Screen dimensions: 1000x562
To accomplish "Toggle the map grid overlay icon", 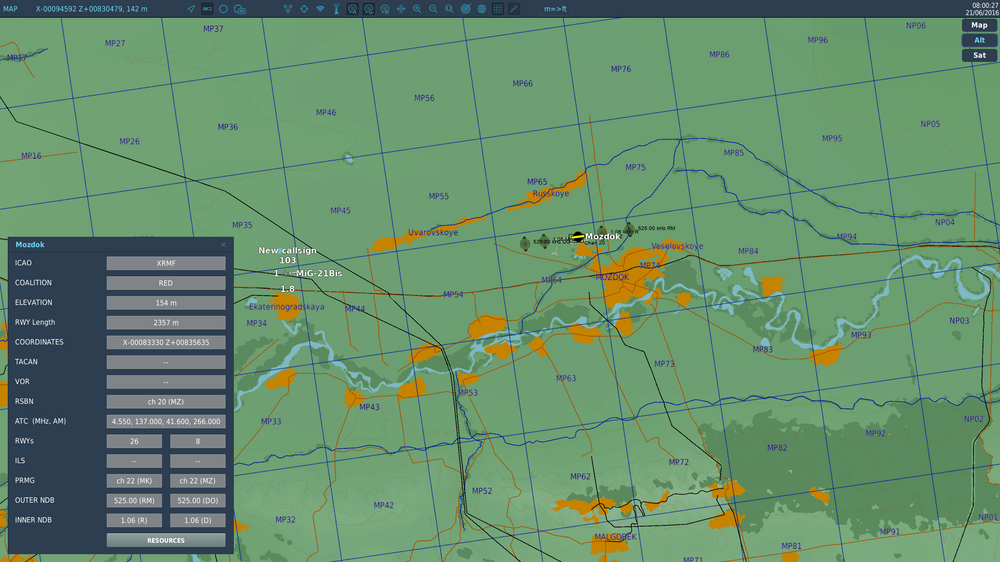I will 498,9.
